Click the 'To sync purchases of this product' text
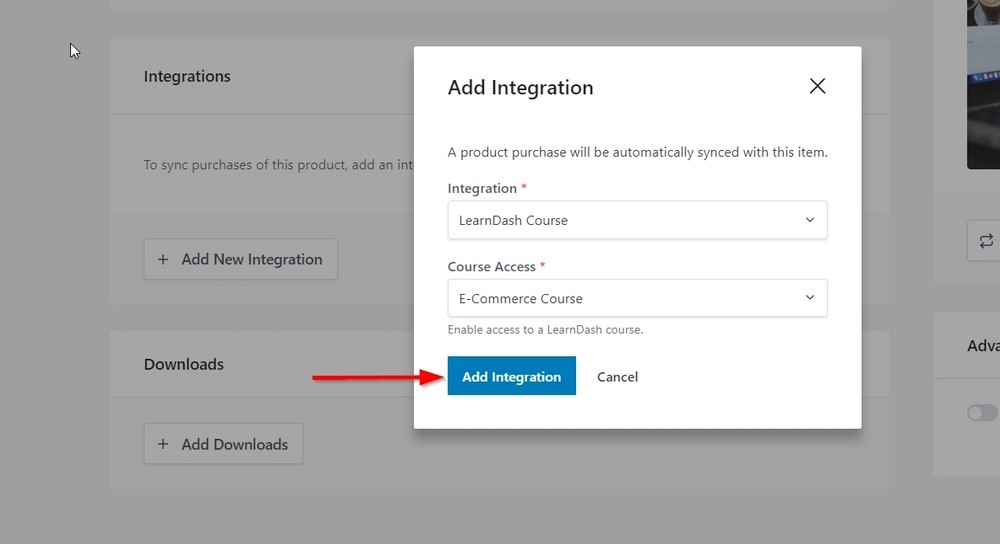This screenshot has height=544, width=1000. tap(278, 165)
